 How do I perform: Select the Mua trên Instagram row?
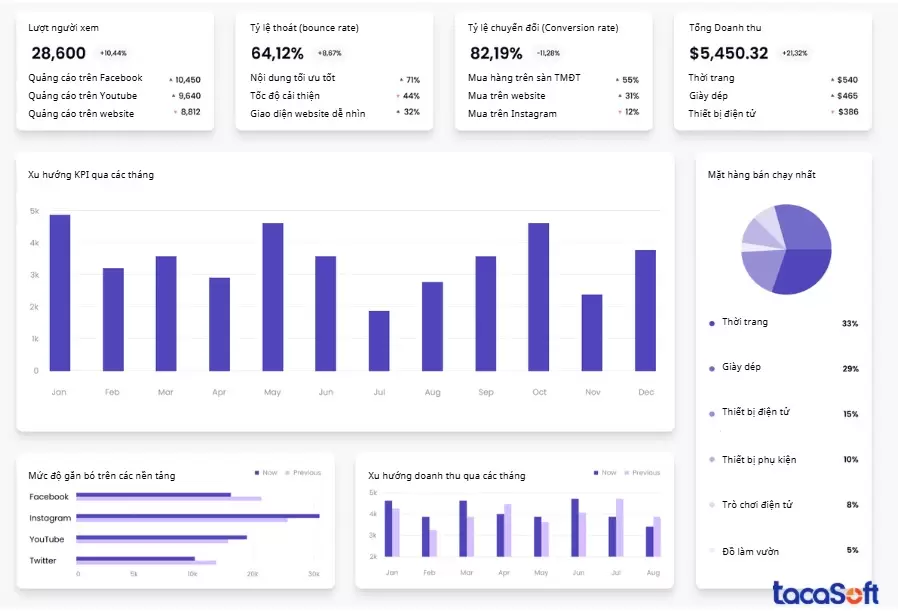point(511,114)
